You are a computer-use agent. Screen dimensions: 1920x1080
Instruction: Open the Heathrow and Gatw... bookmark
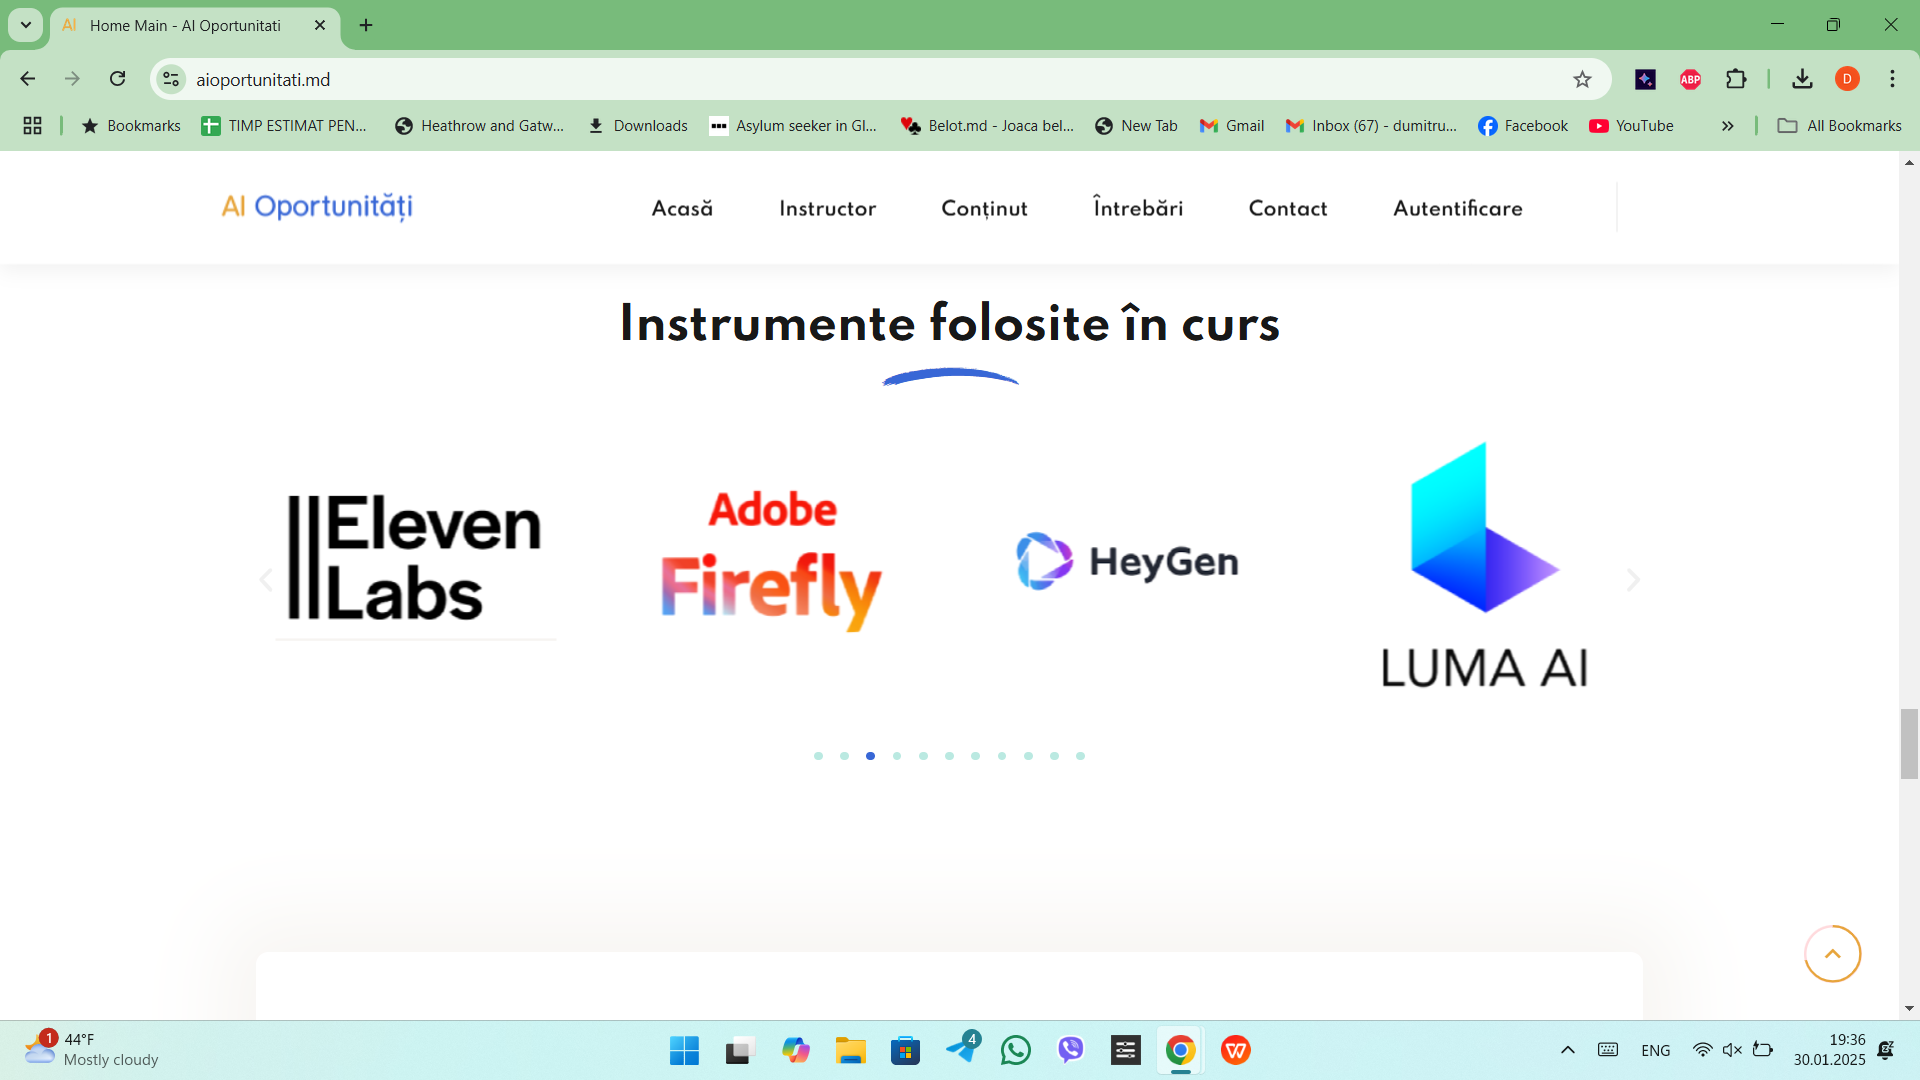click(480, 126)
